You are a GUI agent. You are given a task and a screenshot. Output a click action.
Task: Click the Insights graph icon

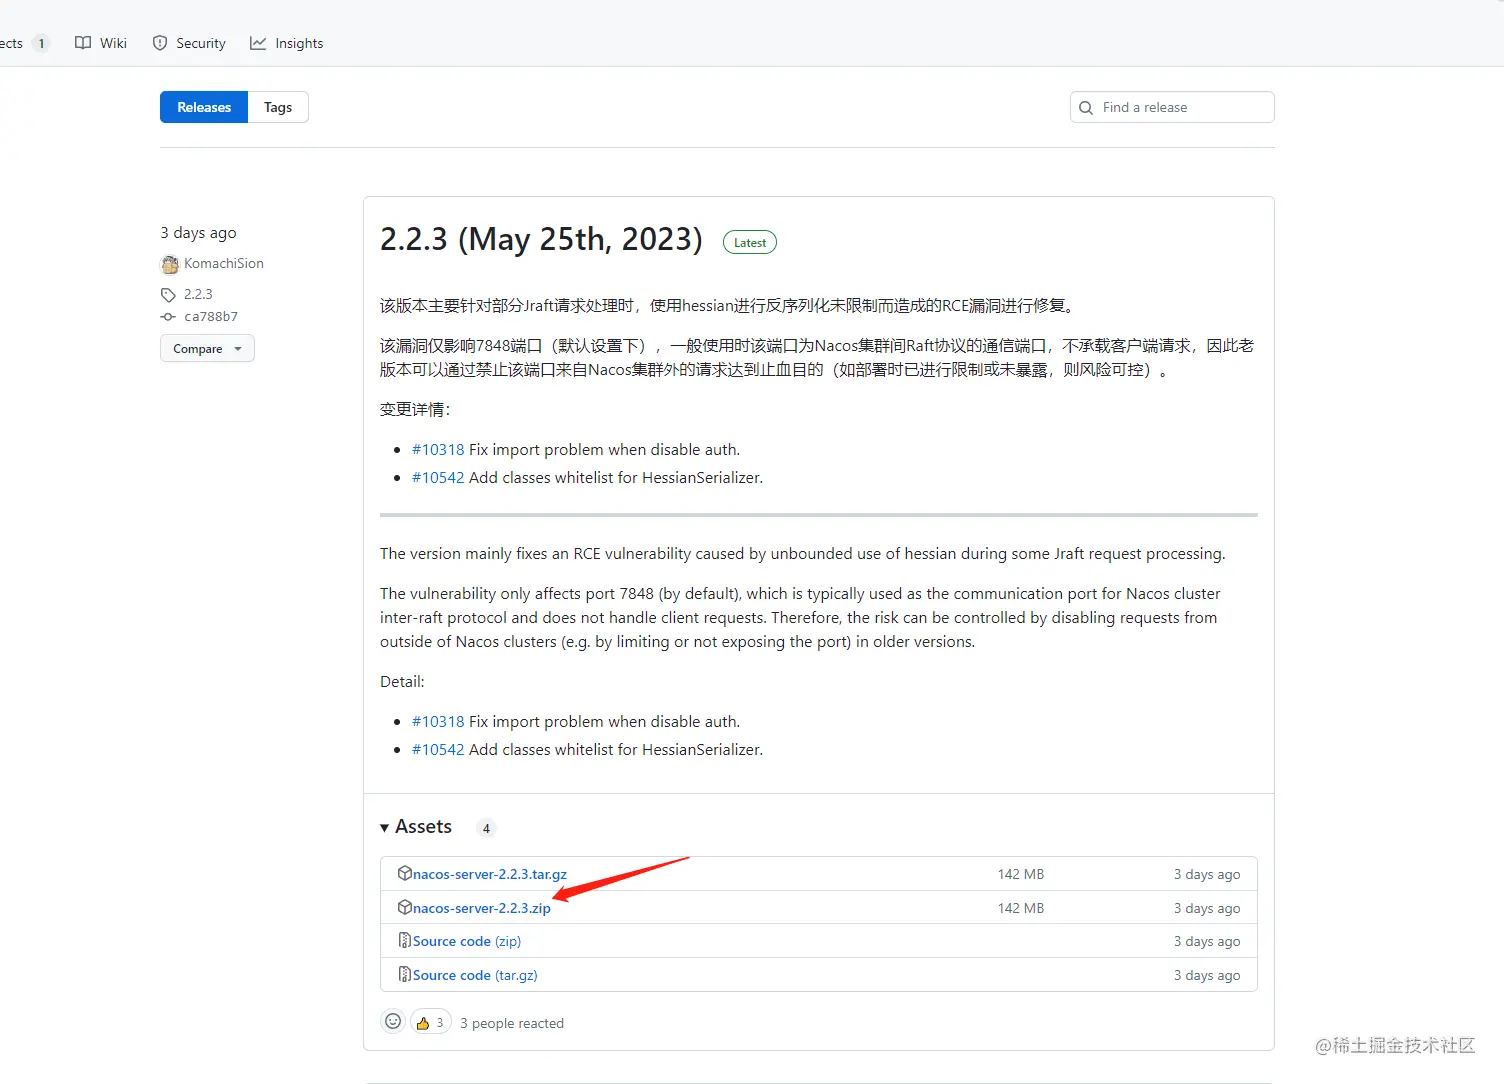tap(258, 43)
